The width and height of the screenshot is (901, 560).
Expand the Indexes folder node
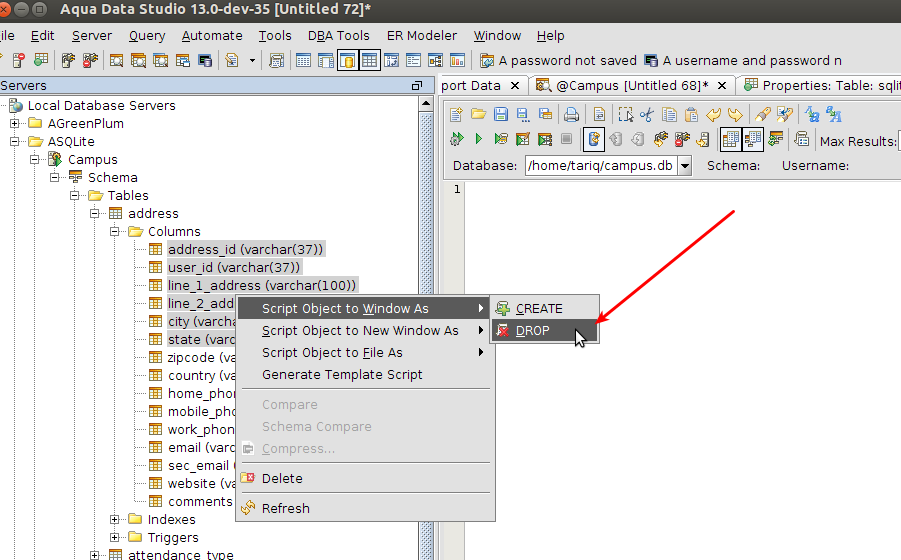(115, 519)
